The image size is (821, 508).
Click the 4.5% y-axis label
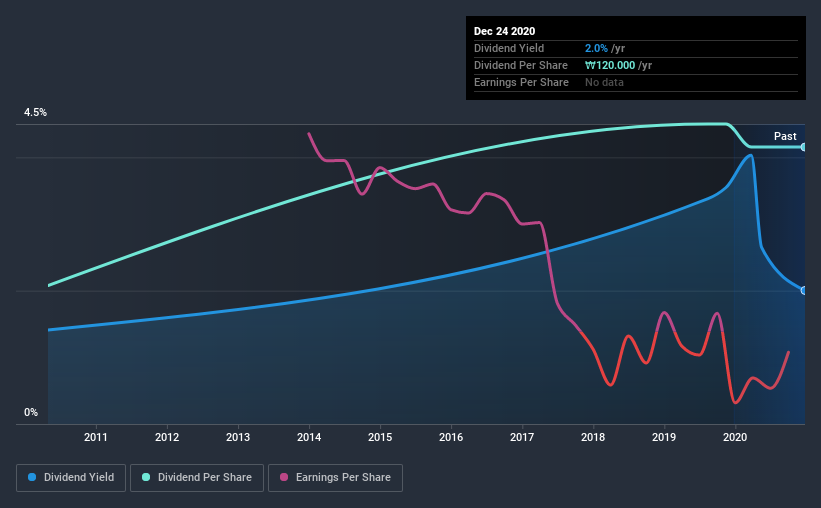coord(35,113)
